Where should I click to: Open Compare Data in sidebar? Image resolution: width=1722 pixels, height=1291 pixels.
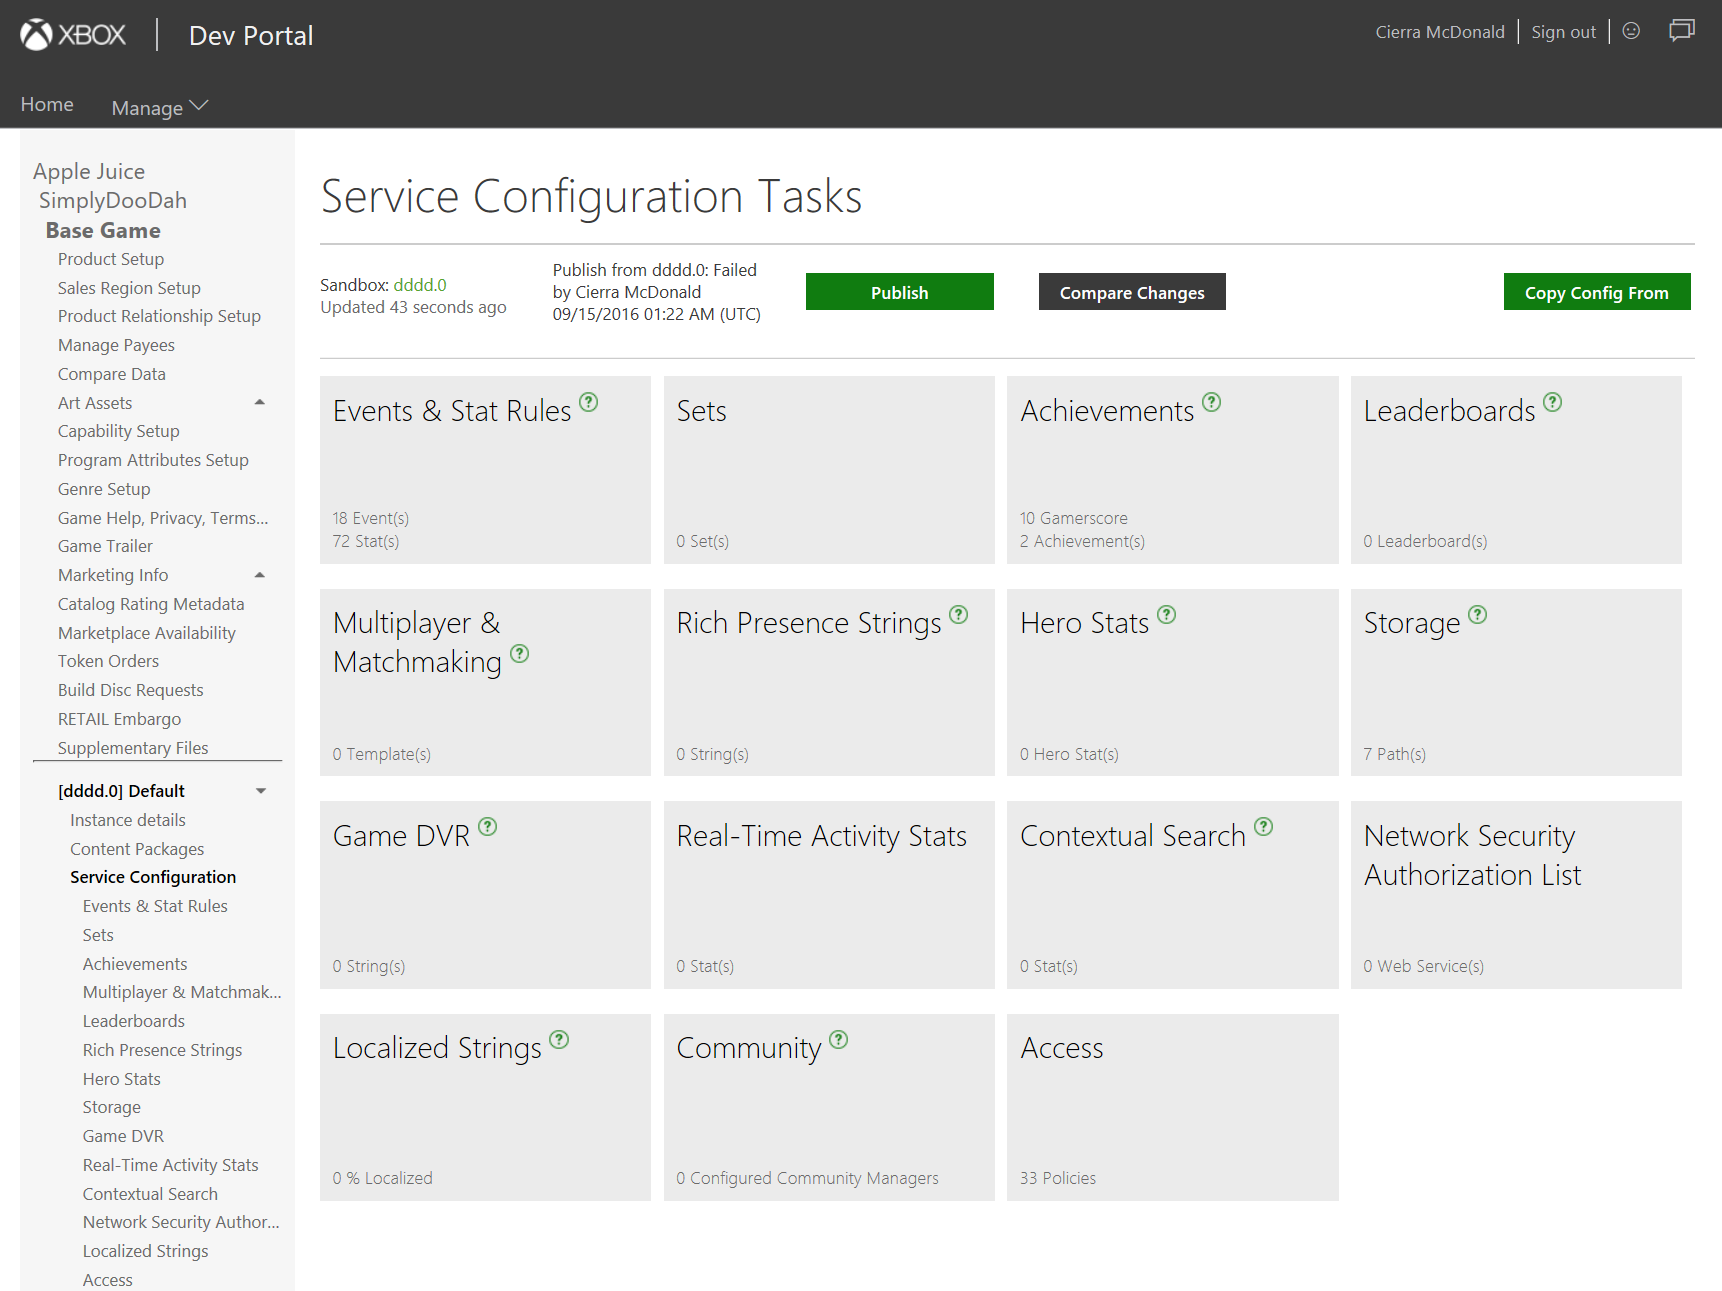[112, 374]
